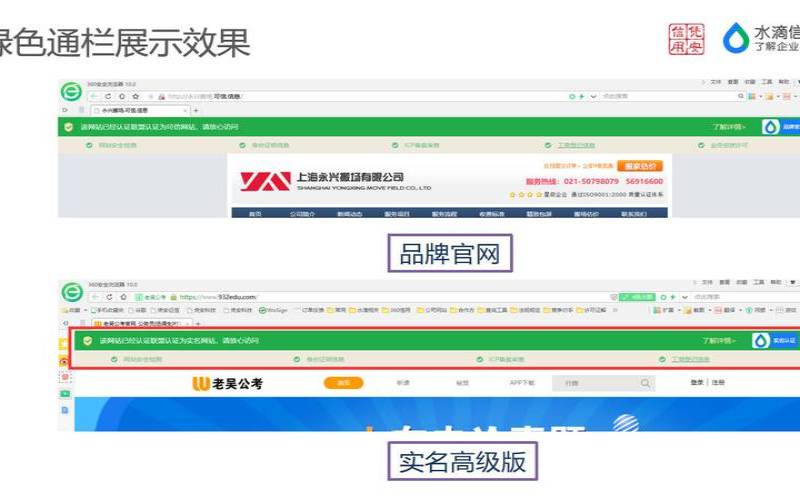Screen dimensions: 800x500
Task: Refresh the page in the 932edu browser
Action: click(x=109, y=297)
